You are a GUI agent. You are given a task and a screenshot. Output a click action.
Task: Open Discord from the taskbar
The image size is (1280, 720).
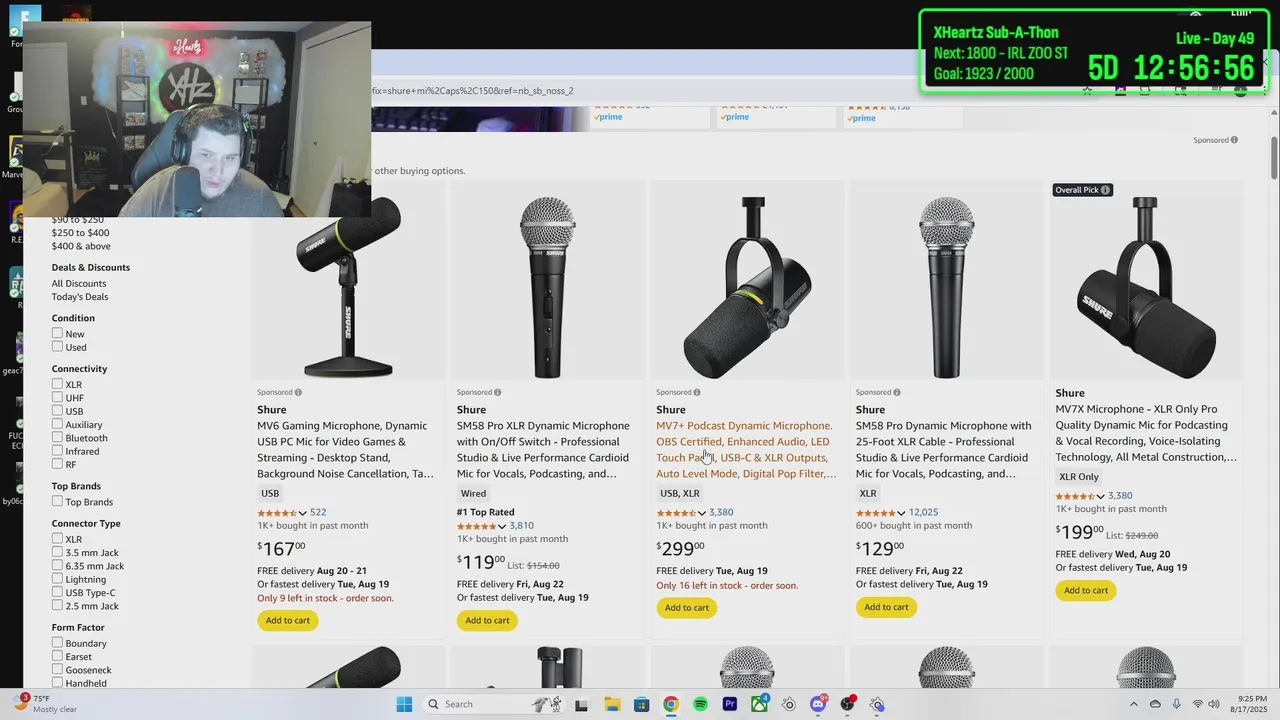(x=818, y=704)
